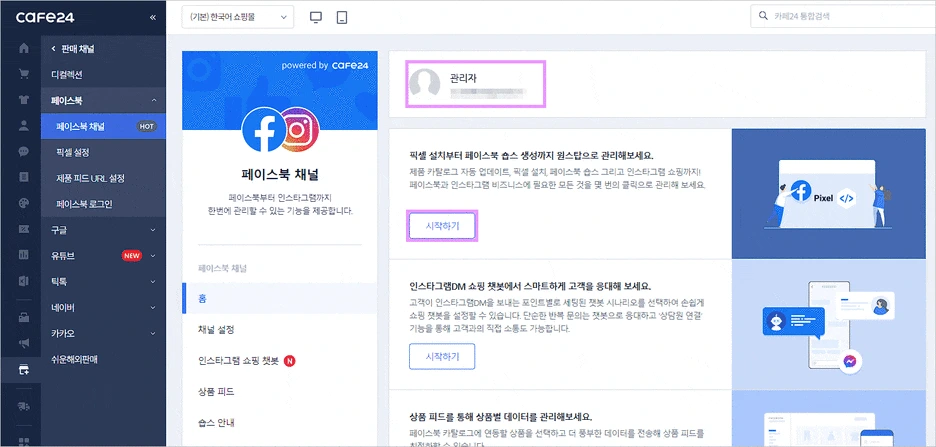Image resolution: width=936 pixels, height=447 pixels.
Task: Open the active sales channel icon
Action: pyautogui.click(x=24, y=370)
